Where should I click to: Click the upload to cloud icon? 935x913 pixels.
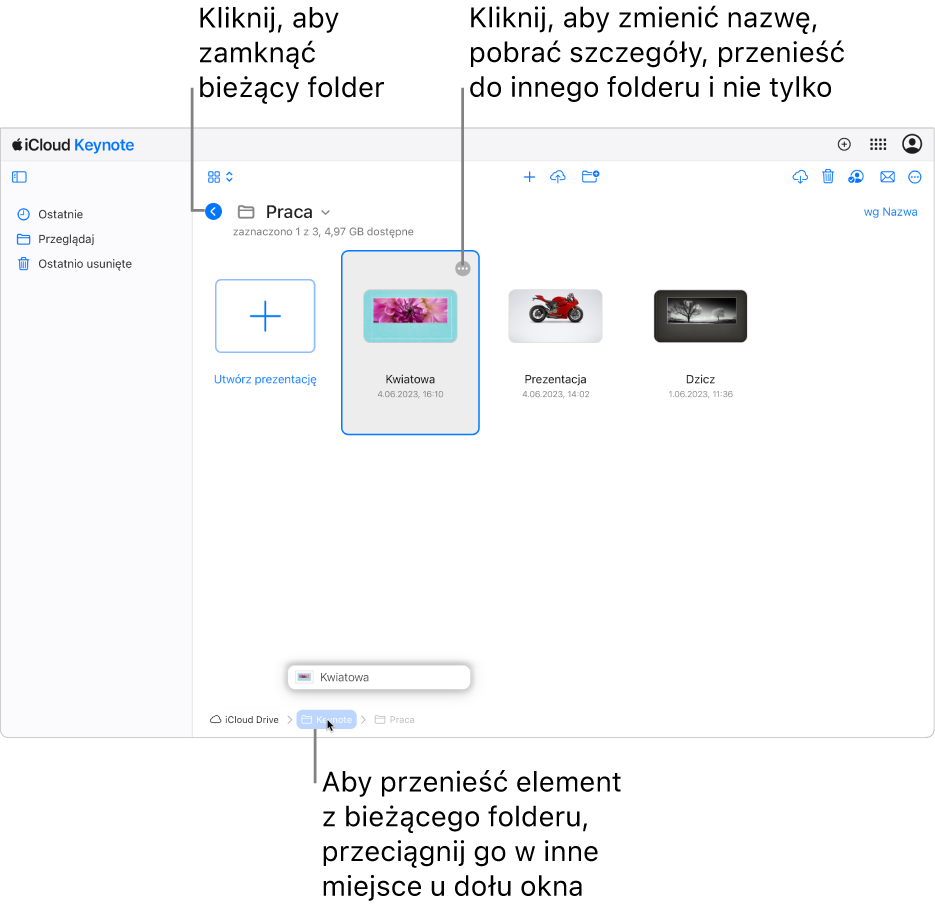pos(558,177)
